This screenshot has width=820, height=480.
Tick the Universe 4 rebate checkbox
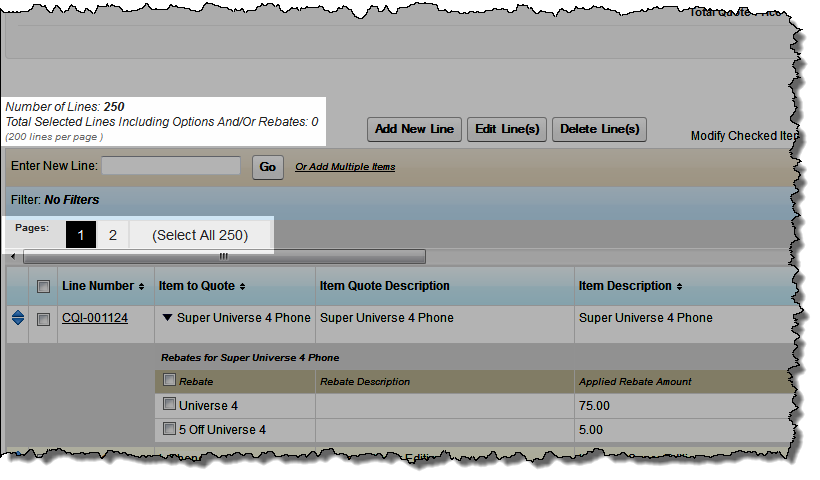click(x=169, y=405)
